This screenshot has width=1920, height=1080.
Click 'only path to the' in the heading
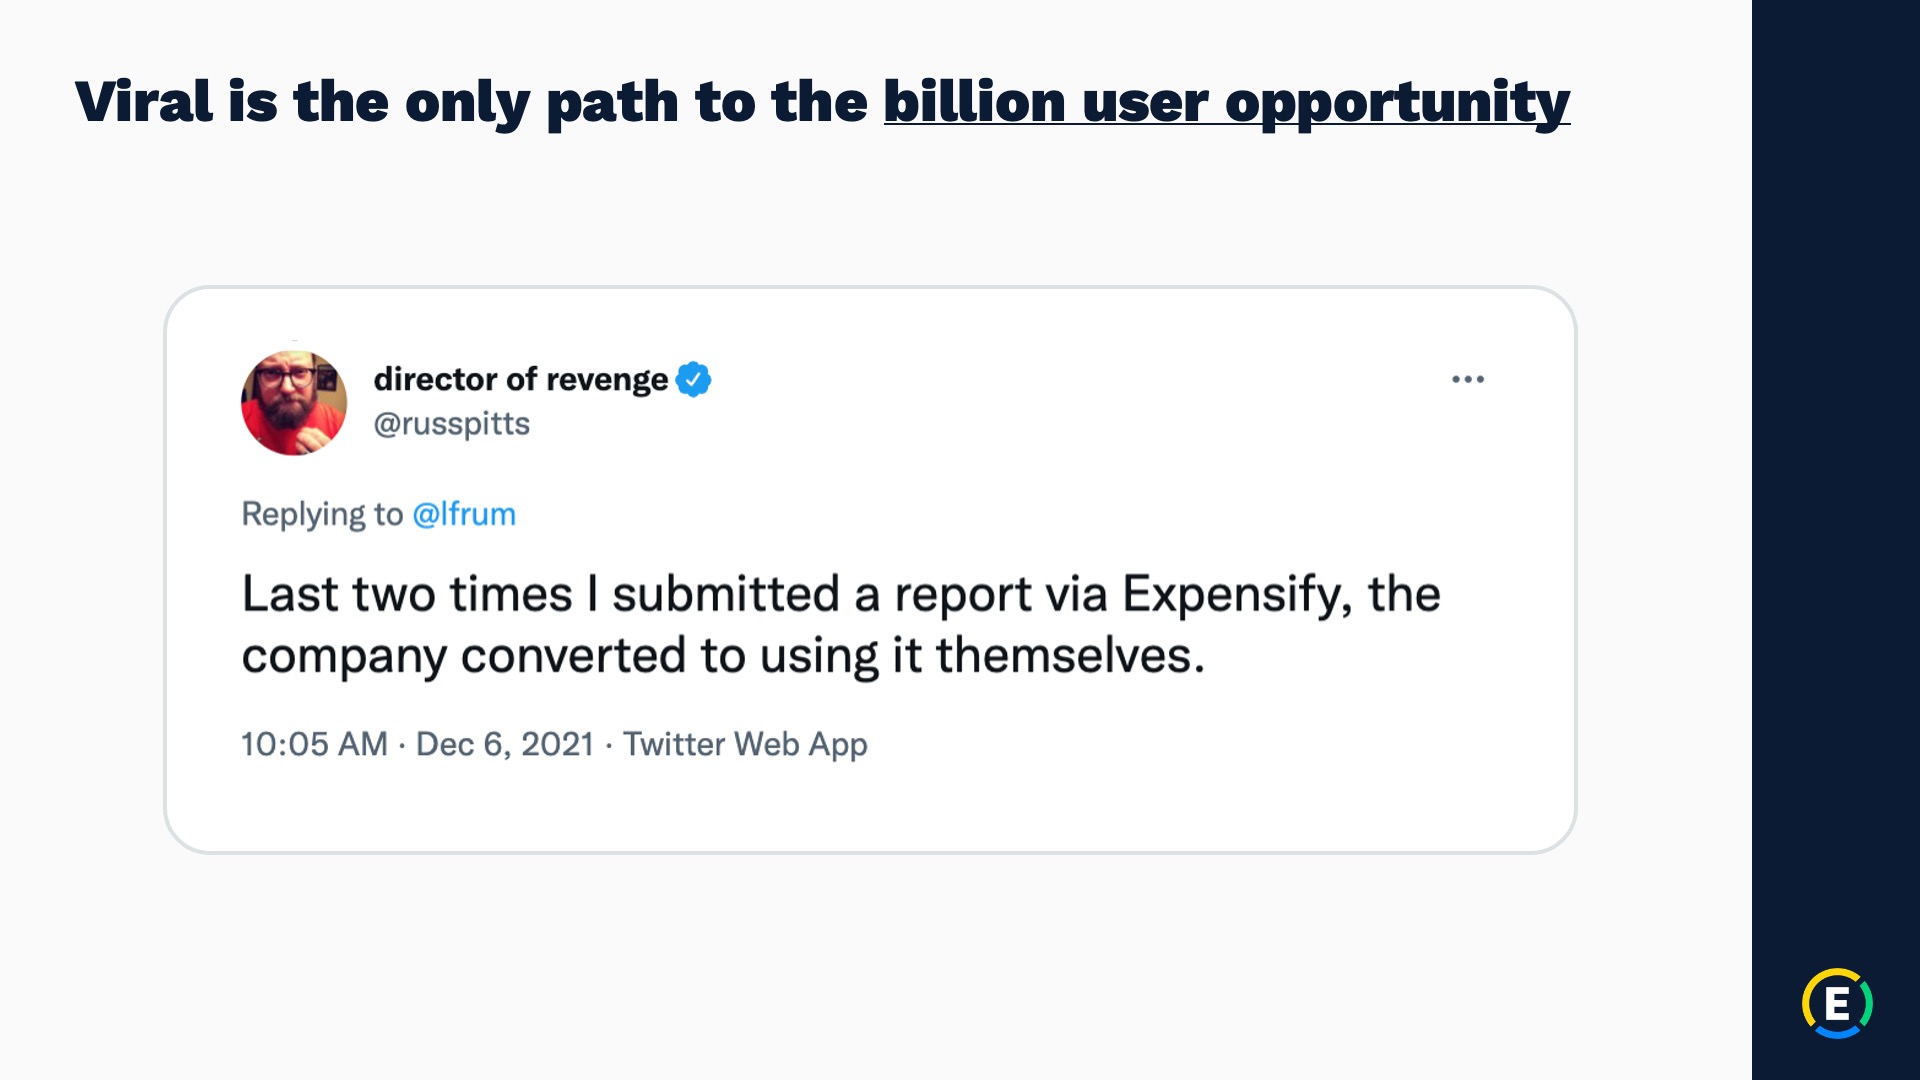[636, 103]
